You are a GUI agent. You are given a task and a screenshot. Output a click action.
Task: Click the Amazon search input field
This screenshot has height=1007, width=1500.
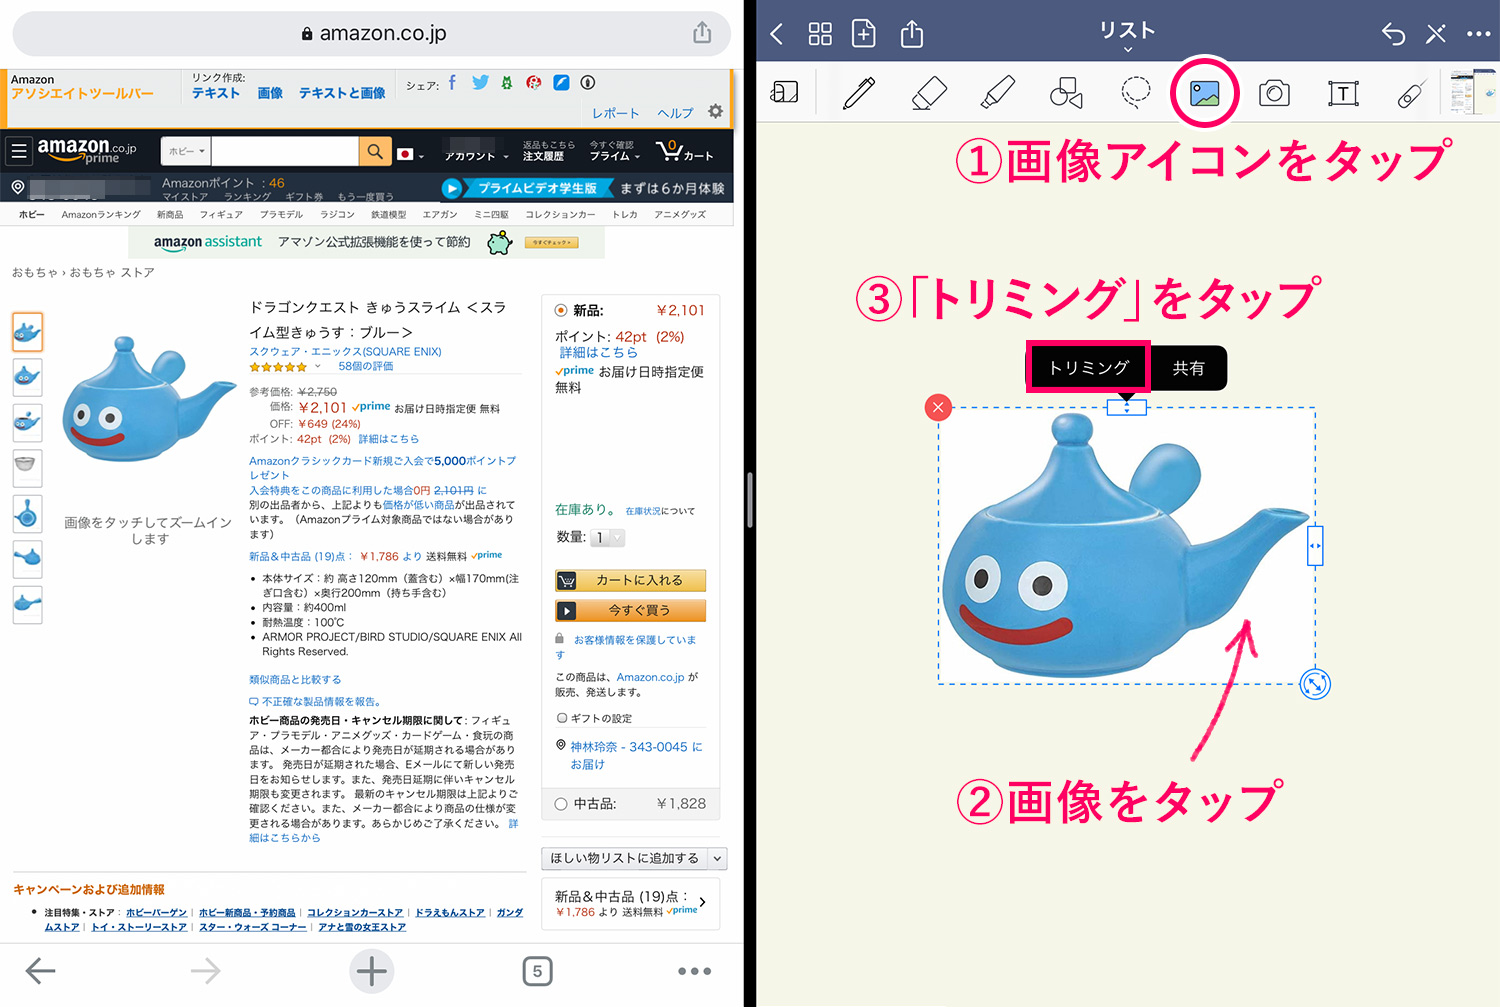coord(285,151)
